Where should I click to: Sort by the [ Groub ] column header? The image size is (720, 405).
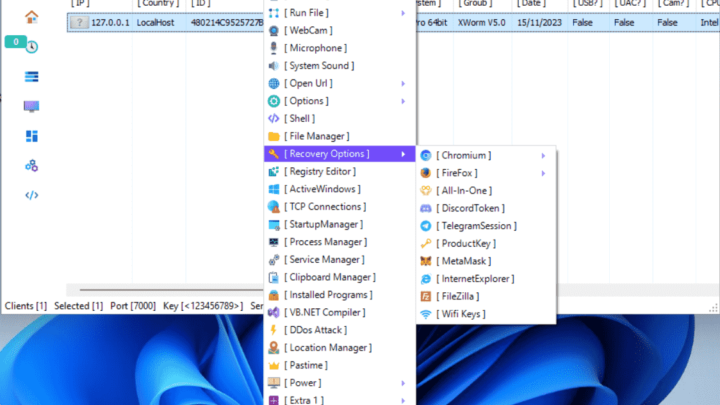coord(475,4)
